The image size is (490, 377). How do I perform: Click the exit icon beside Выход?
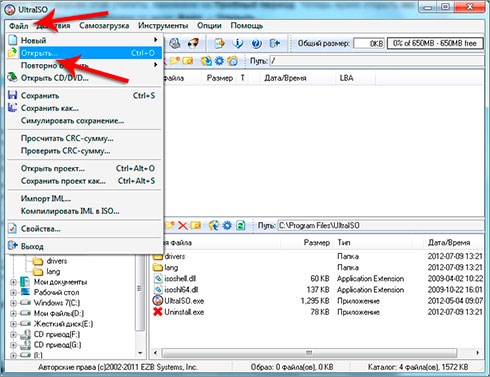[x=13, y=246]
